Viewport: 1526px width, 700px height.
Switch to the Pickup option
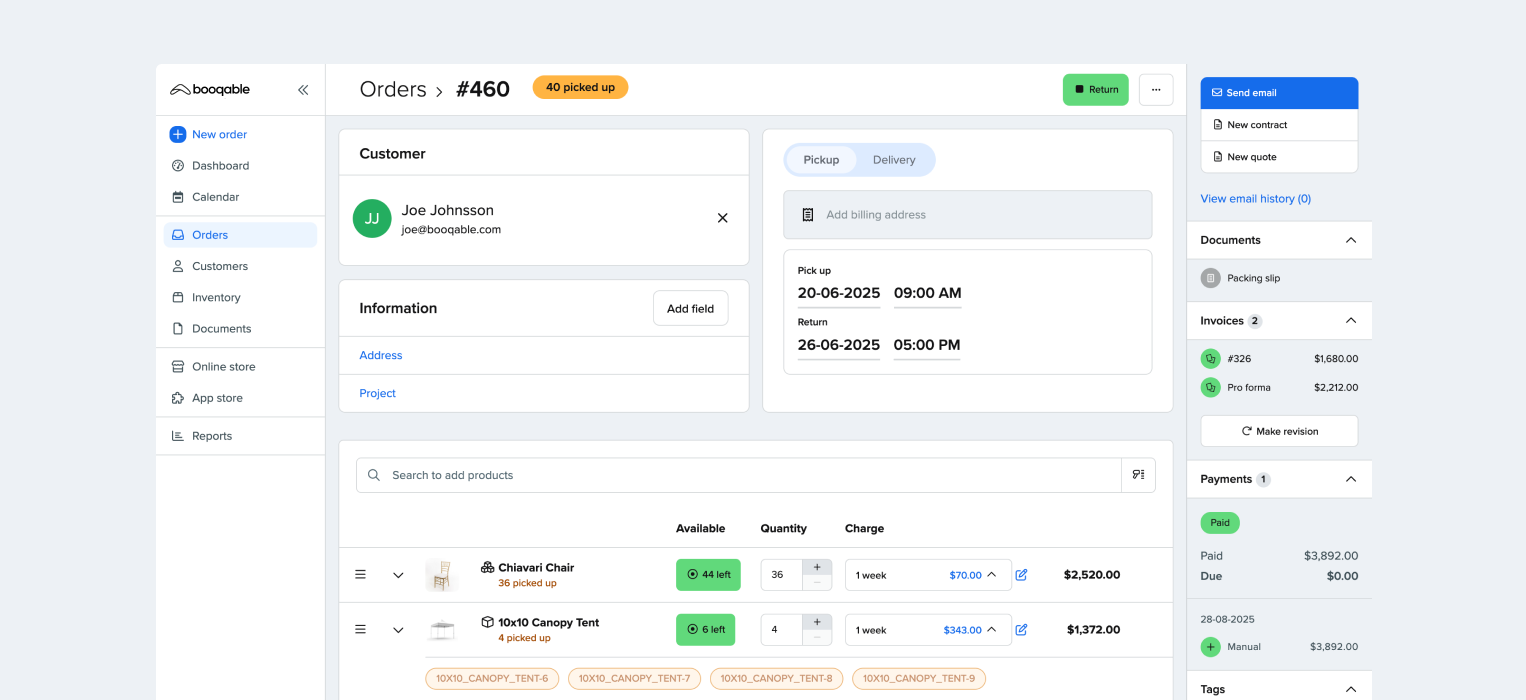coord(821,160)
